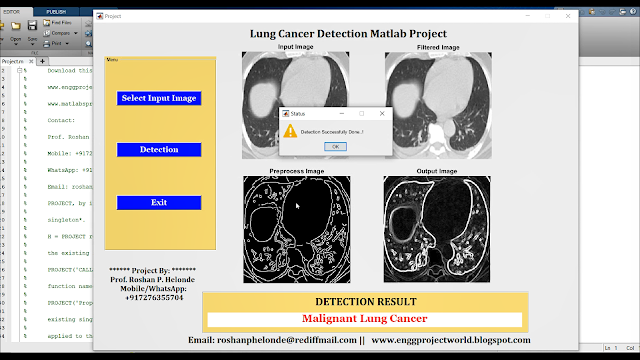Click the Select Input Image button

[x=159, y=98]
